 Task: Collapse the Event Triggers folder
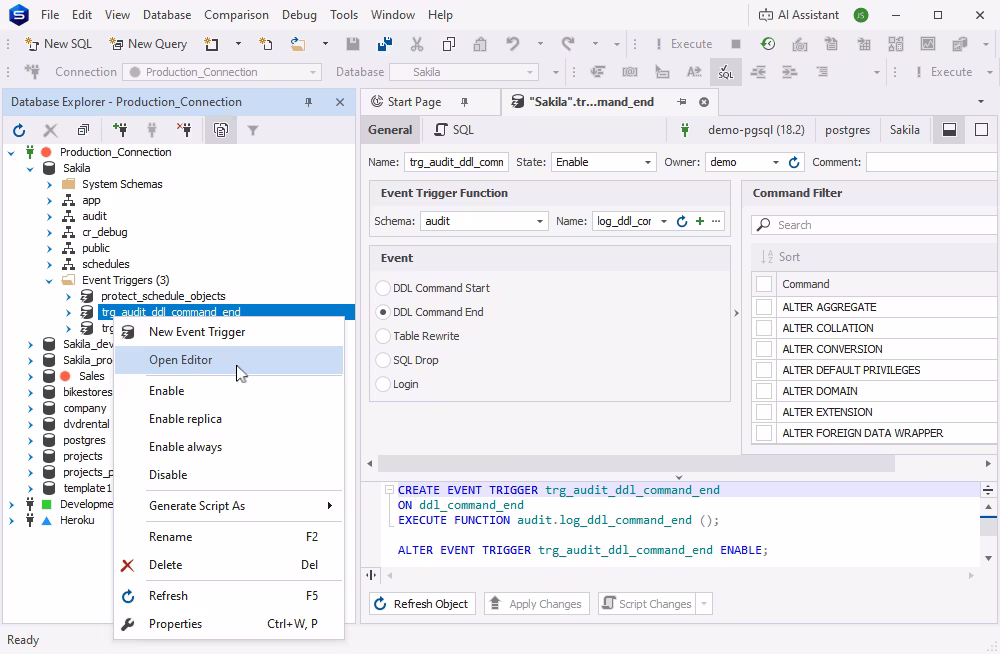pyautogui.click(x=49, y=281)
